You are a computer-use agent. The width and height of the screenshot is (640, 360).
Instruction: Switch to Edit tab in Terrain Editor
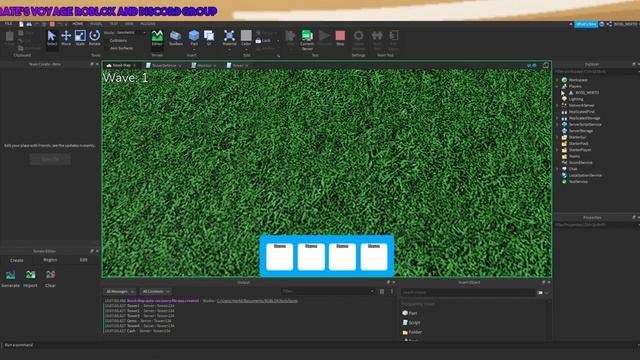(x=83, y=260)
